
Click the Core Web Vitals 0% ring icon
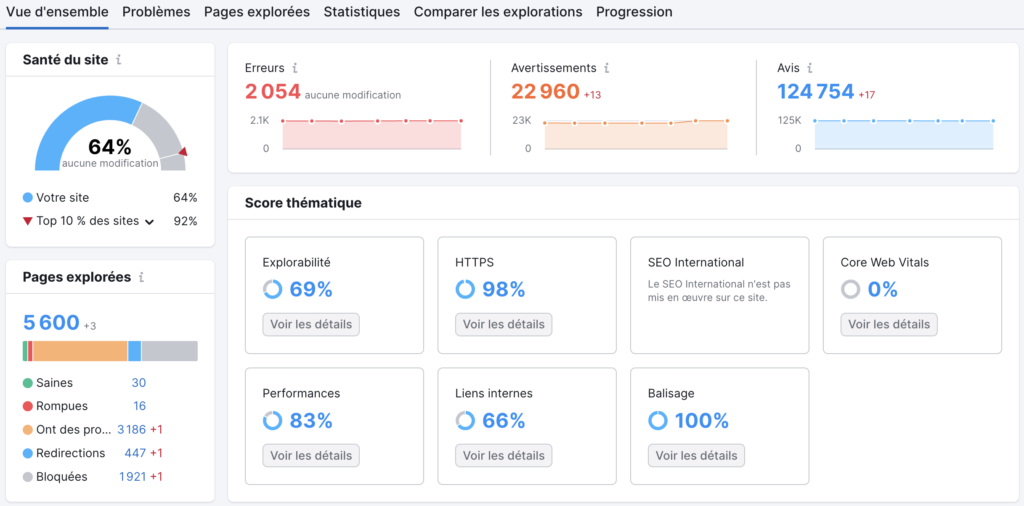coord(850,289)
